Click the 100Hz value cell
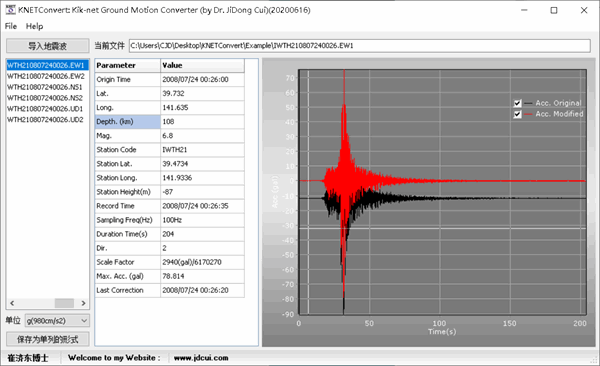Viewport: 600px width, 366px height. click(202, 220)
